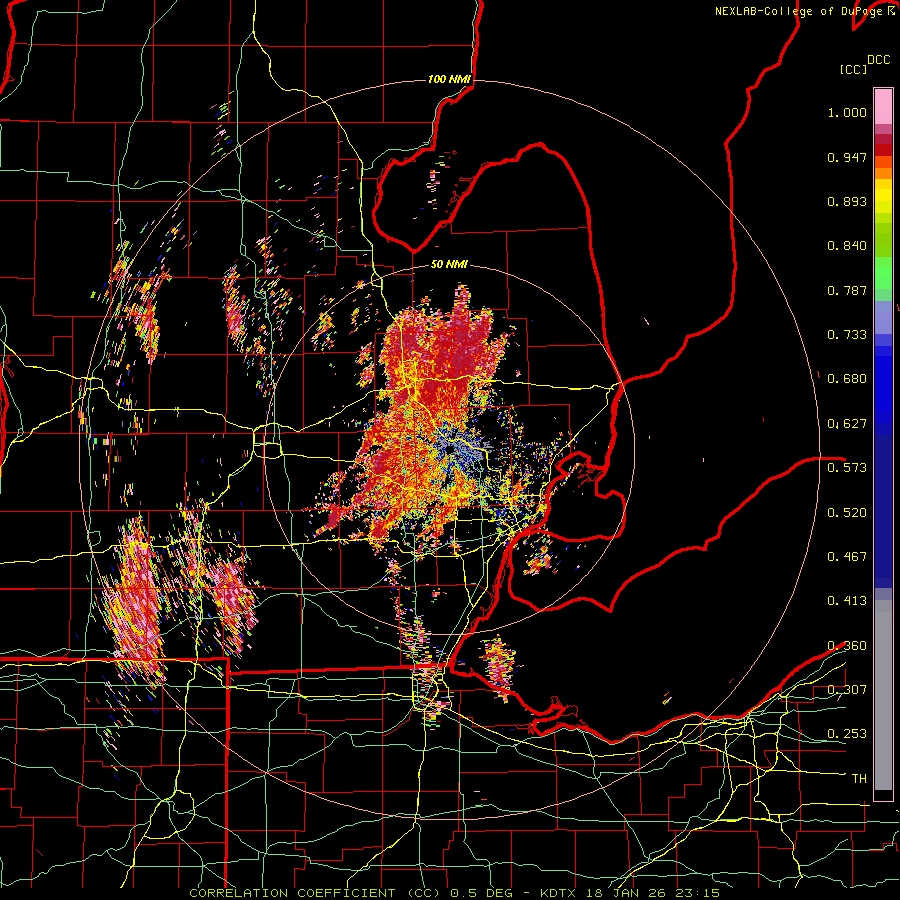Click the KDTX radar site at echo center
The height and width of the screenshot is (900, 900).
pyautogui.click(x=449, y=449)
